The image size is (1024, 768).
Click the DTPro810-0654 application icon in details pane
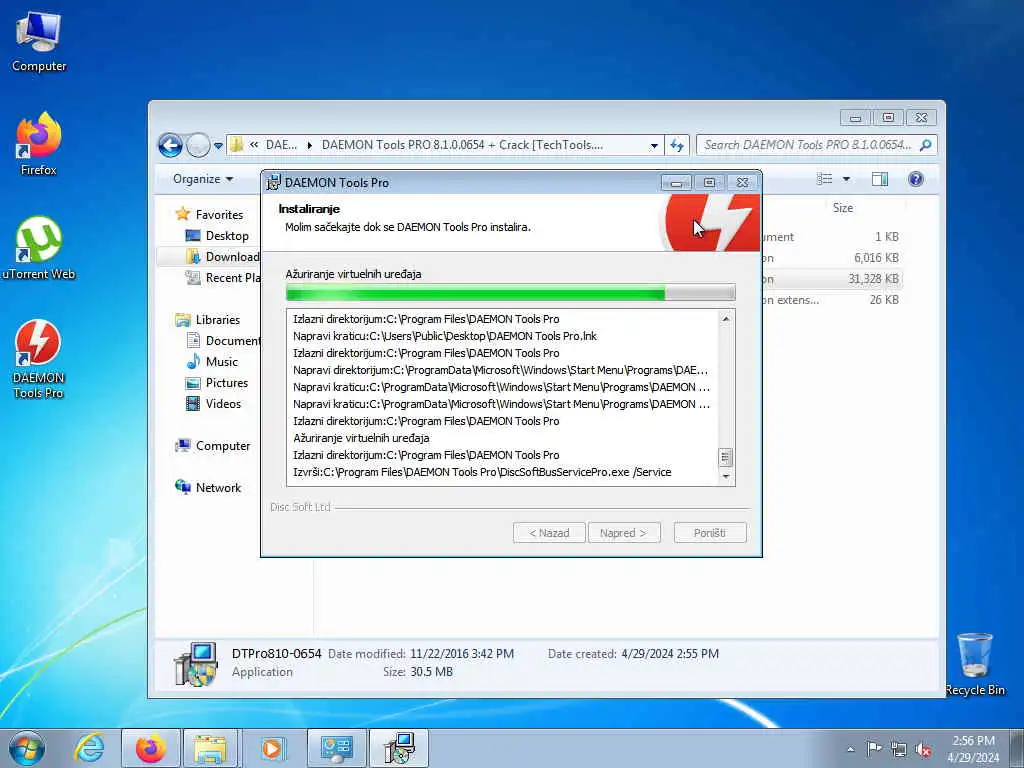(196, 664)
